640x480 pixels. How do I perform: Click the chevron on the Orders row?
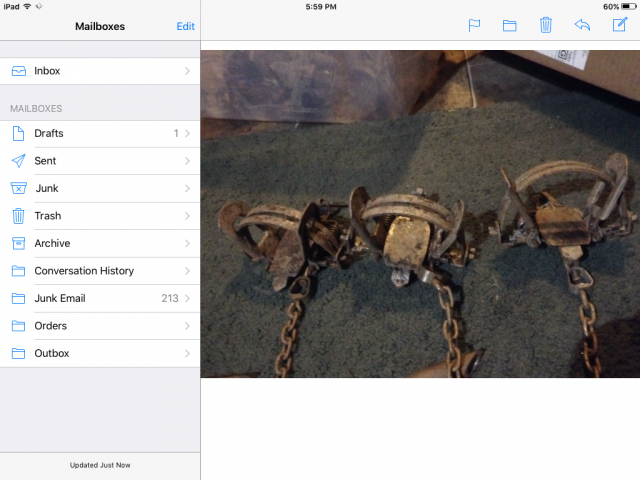[x=187, y=326]
